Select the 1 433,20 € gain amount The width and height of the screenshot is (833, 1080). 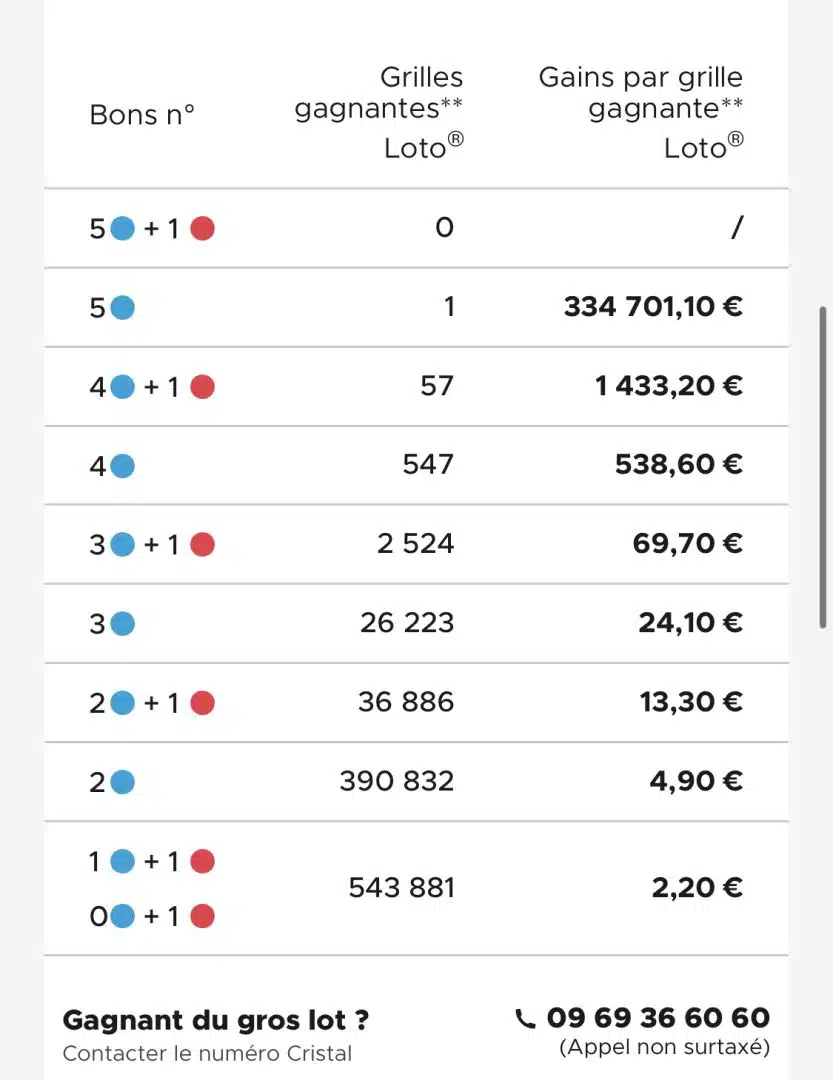pyautogui.click(x=669, y=386)
